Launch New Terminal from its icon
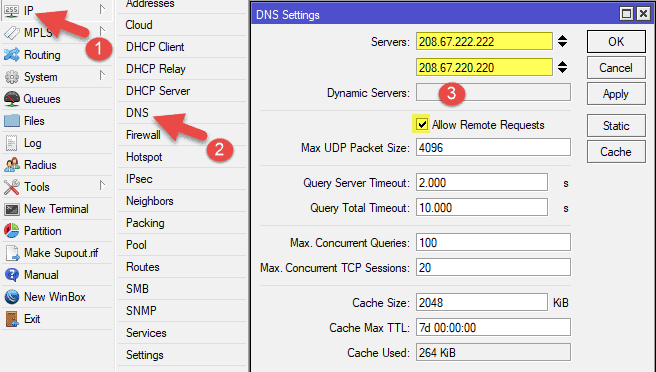Screen dimensions: 656x372 pos(11,209)
